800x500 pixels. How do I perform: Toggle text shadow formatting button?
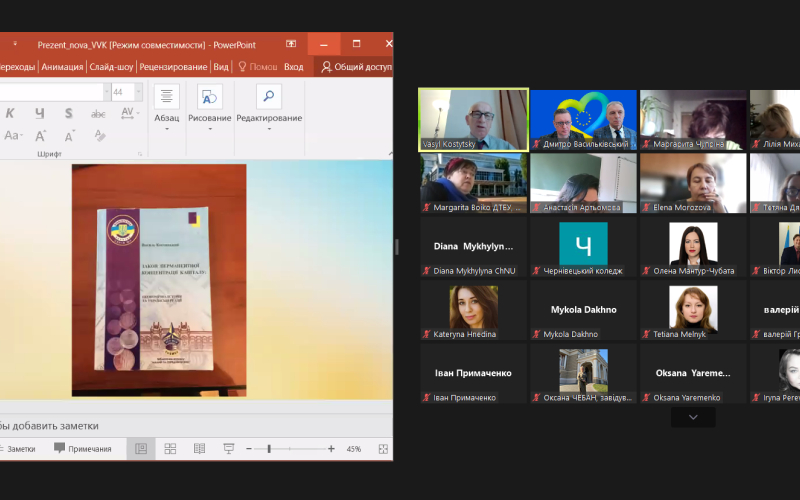[68, 113]
